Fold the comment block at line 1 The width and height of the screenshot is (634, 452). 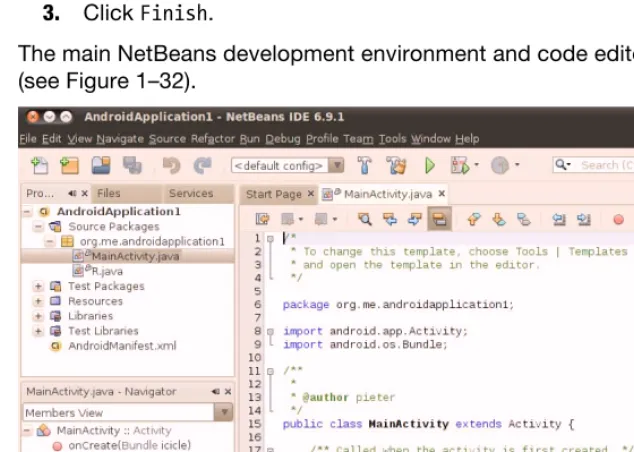(271, 239)
